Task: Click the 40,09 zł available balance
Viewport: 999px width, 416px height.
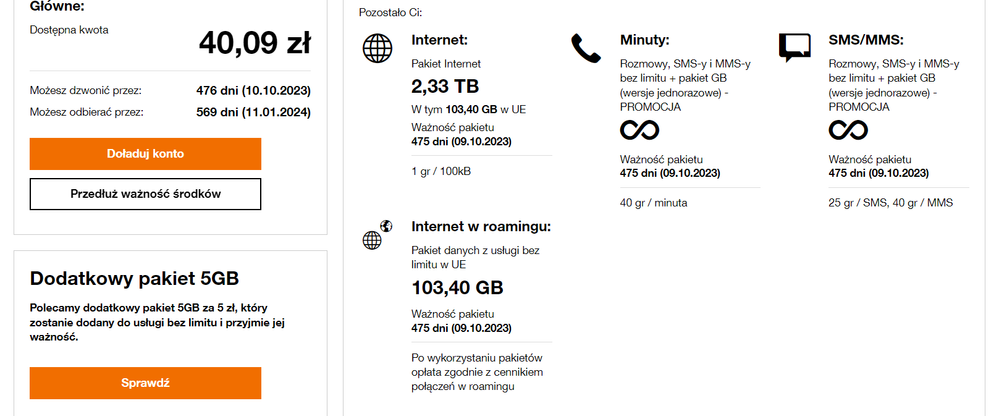Action: click(254, 43)
